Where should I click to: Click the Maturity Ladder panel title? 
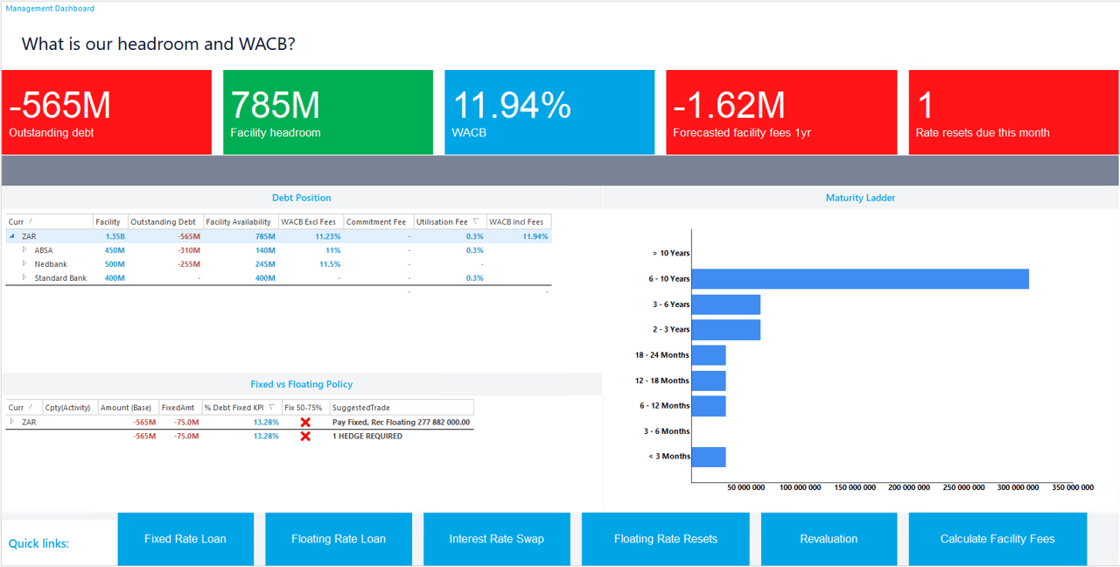[x=861, y=198]
